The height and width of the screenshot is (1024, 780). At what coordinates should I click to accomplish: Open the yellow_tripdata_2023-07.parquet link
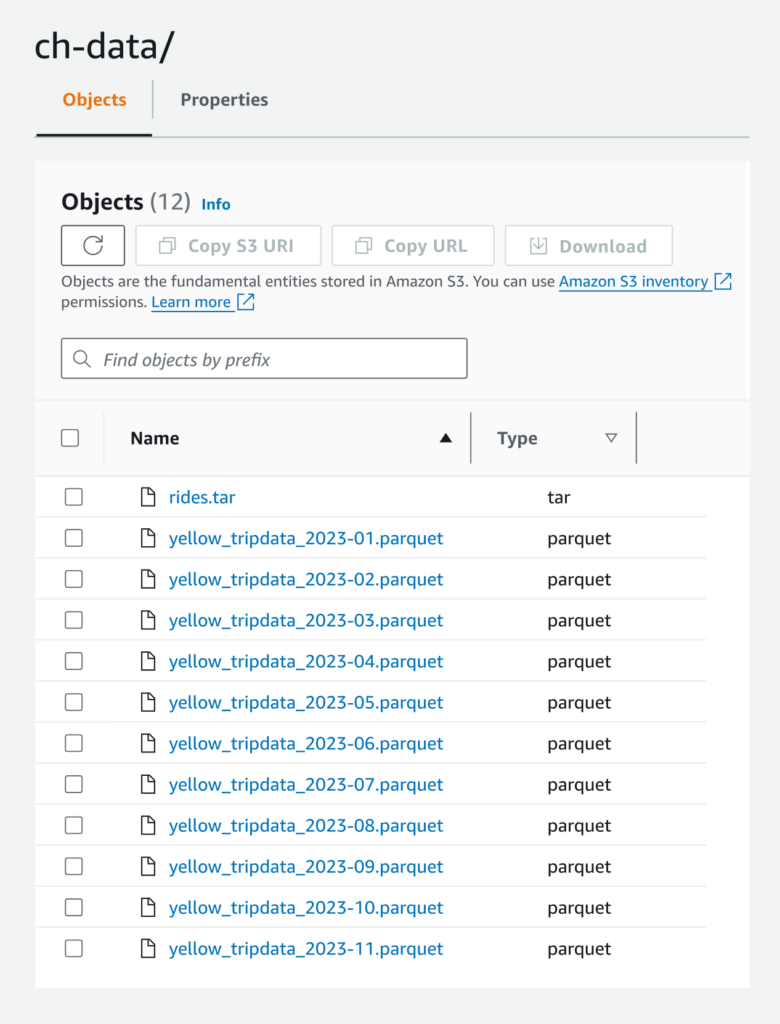coord(306,784)
